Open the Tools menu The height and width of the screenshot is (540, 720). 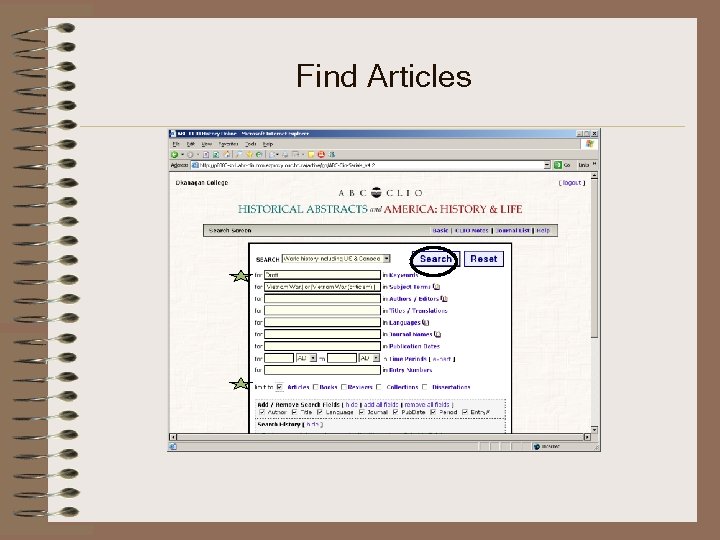251,144
